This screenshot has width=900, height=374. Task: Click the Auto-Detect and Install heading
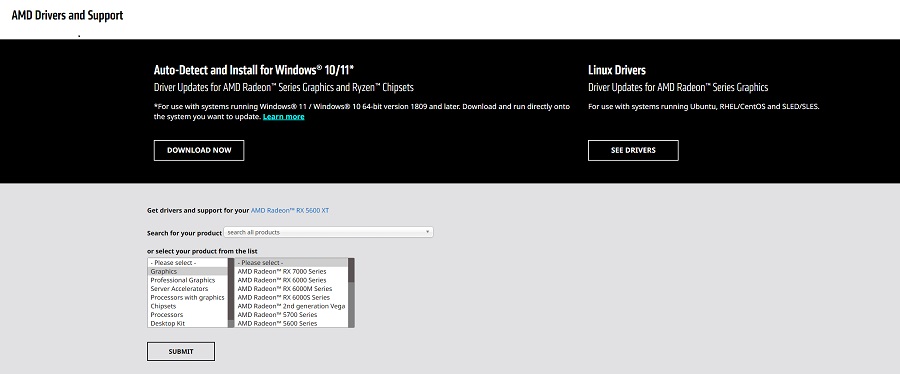click(254, 70)
